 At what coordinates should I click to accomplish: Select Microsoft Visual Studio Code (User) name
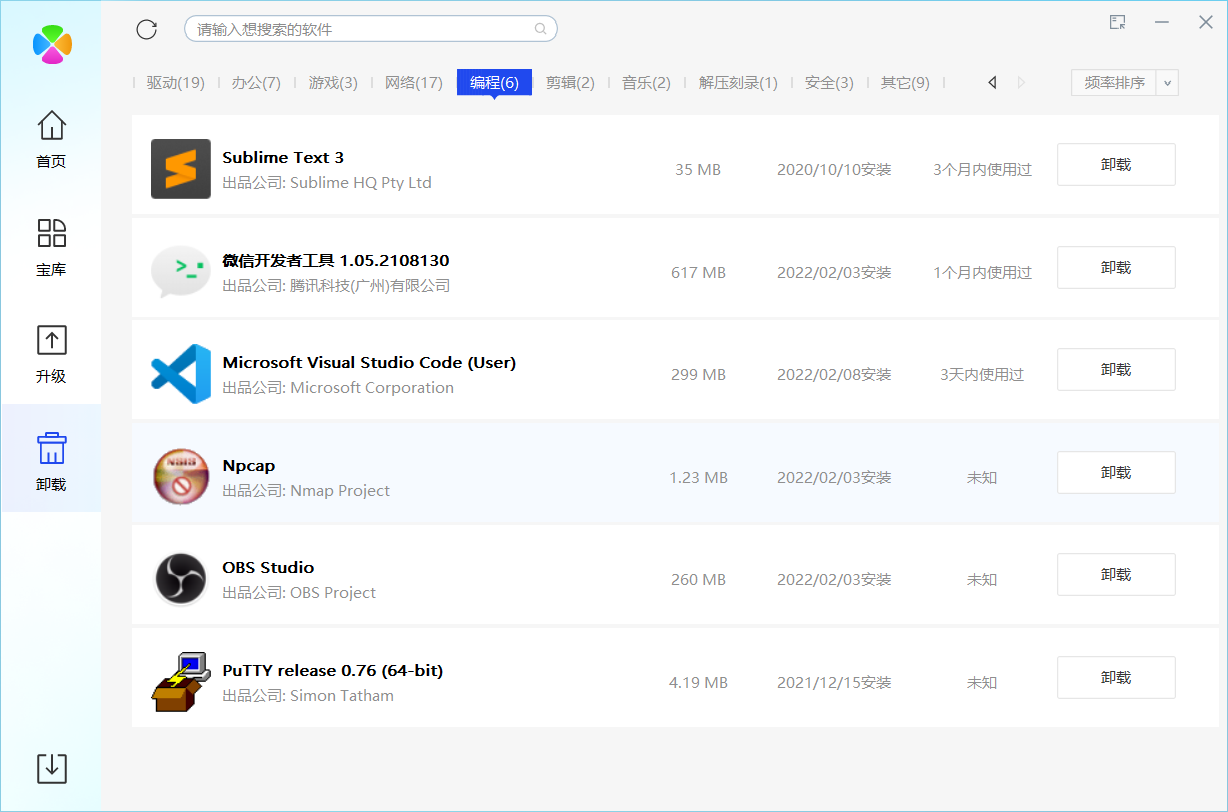(369, 363)
